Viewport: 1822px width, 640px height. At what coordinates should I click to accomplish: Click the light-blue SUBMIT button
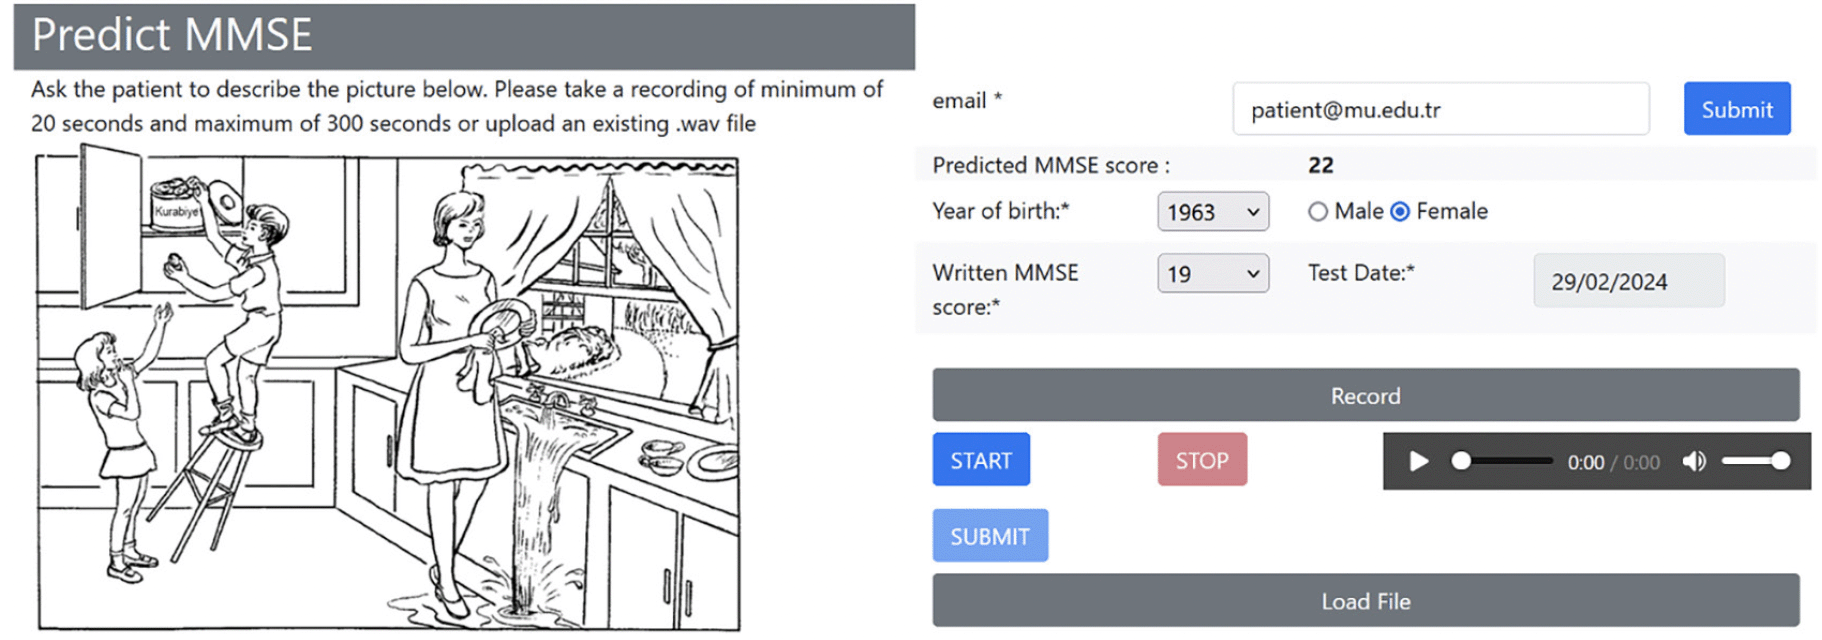(990, 536)
